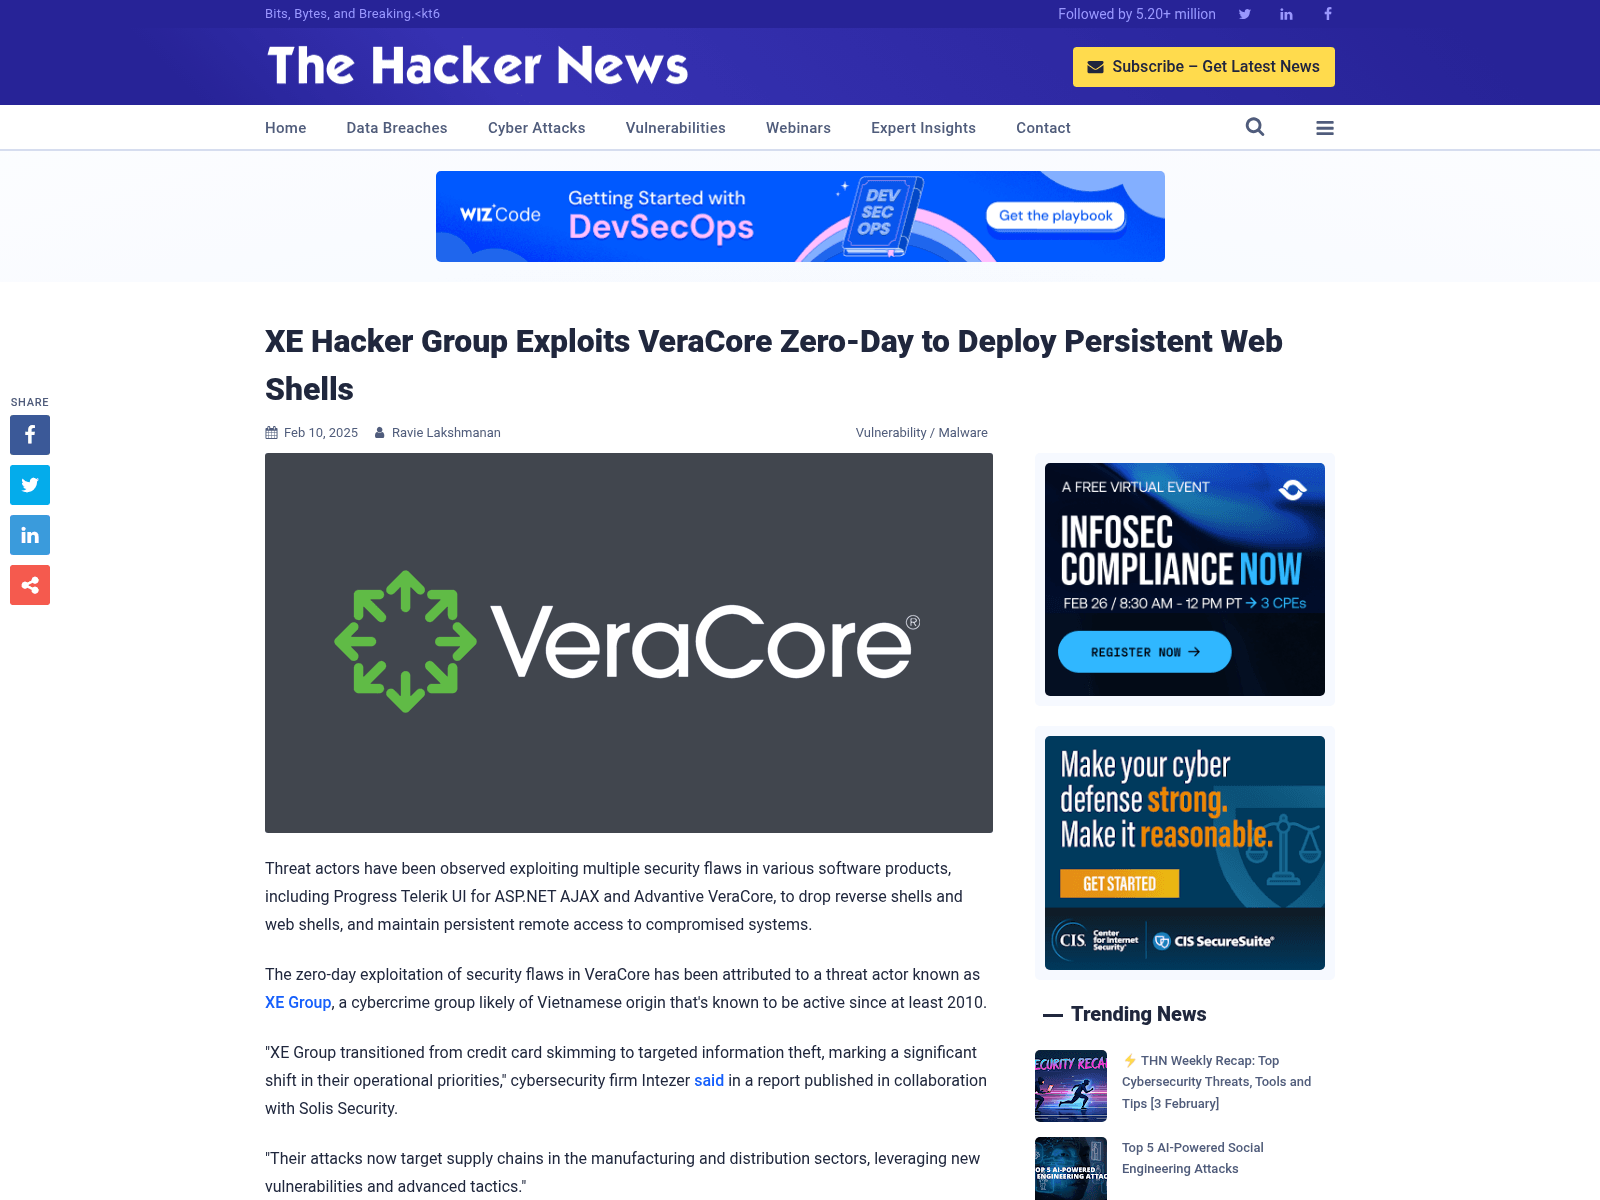Viewport: 1600px width, 1200px height.
Task: Go to Home nav item
Action: pos(286,128)
